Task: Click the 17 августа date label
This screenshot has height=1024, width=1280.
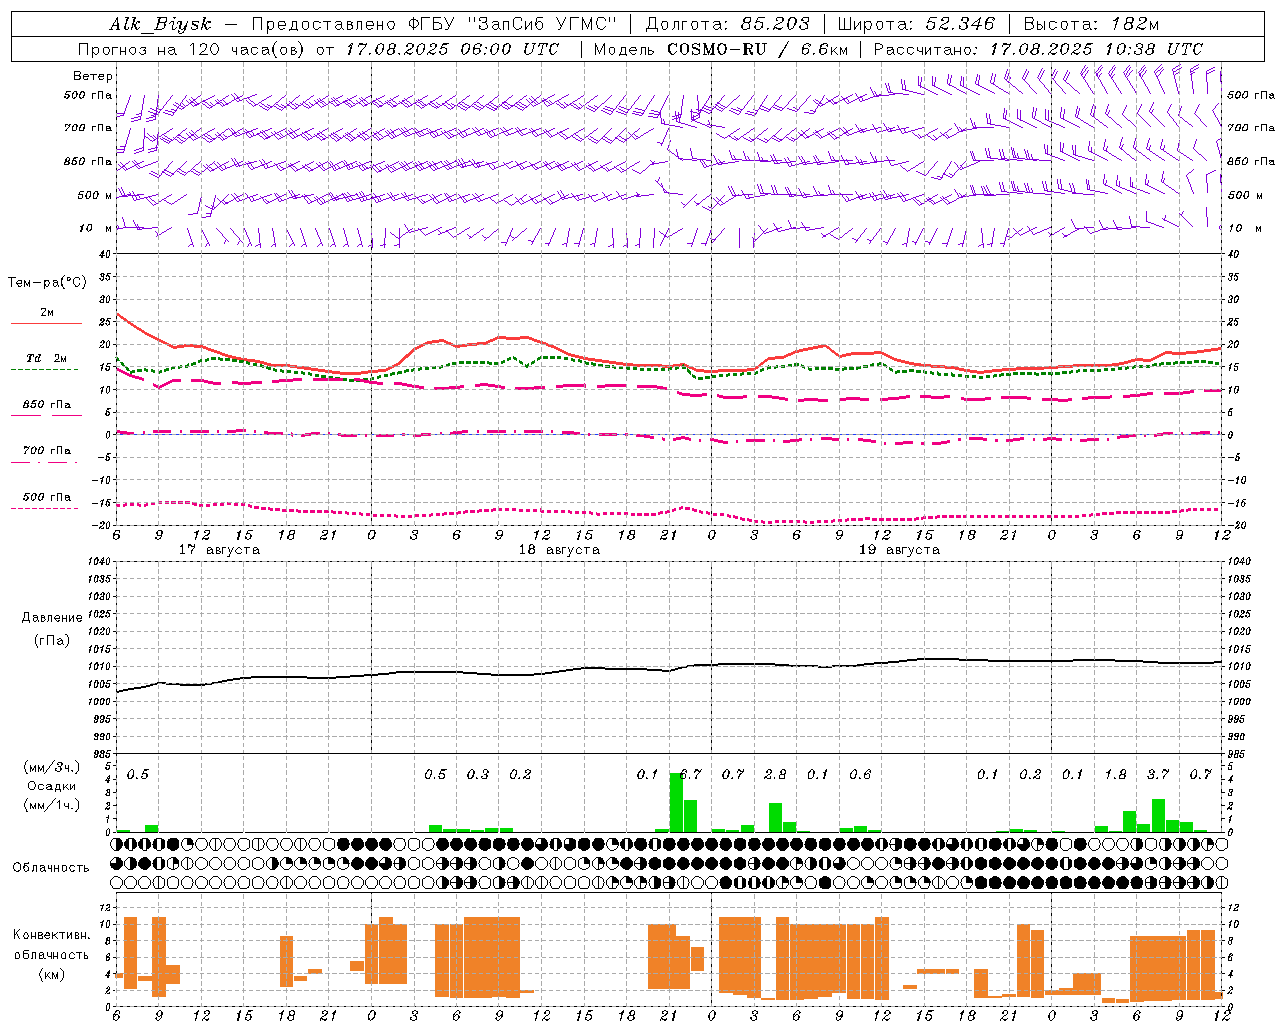Action: coord(219,550)
